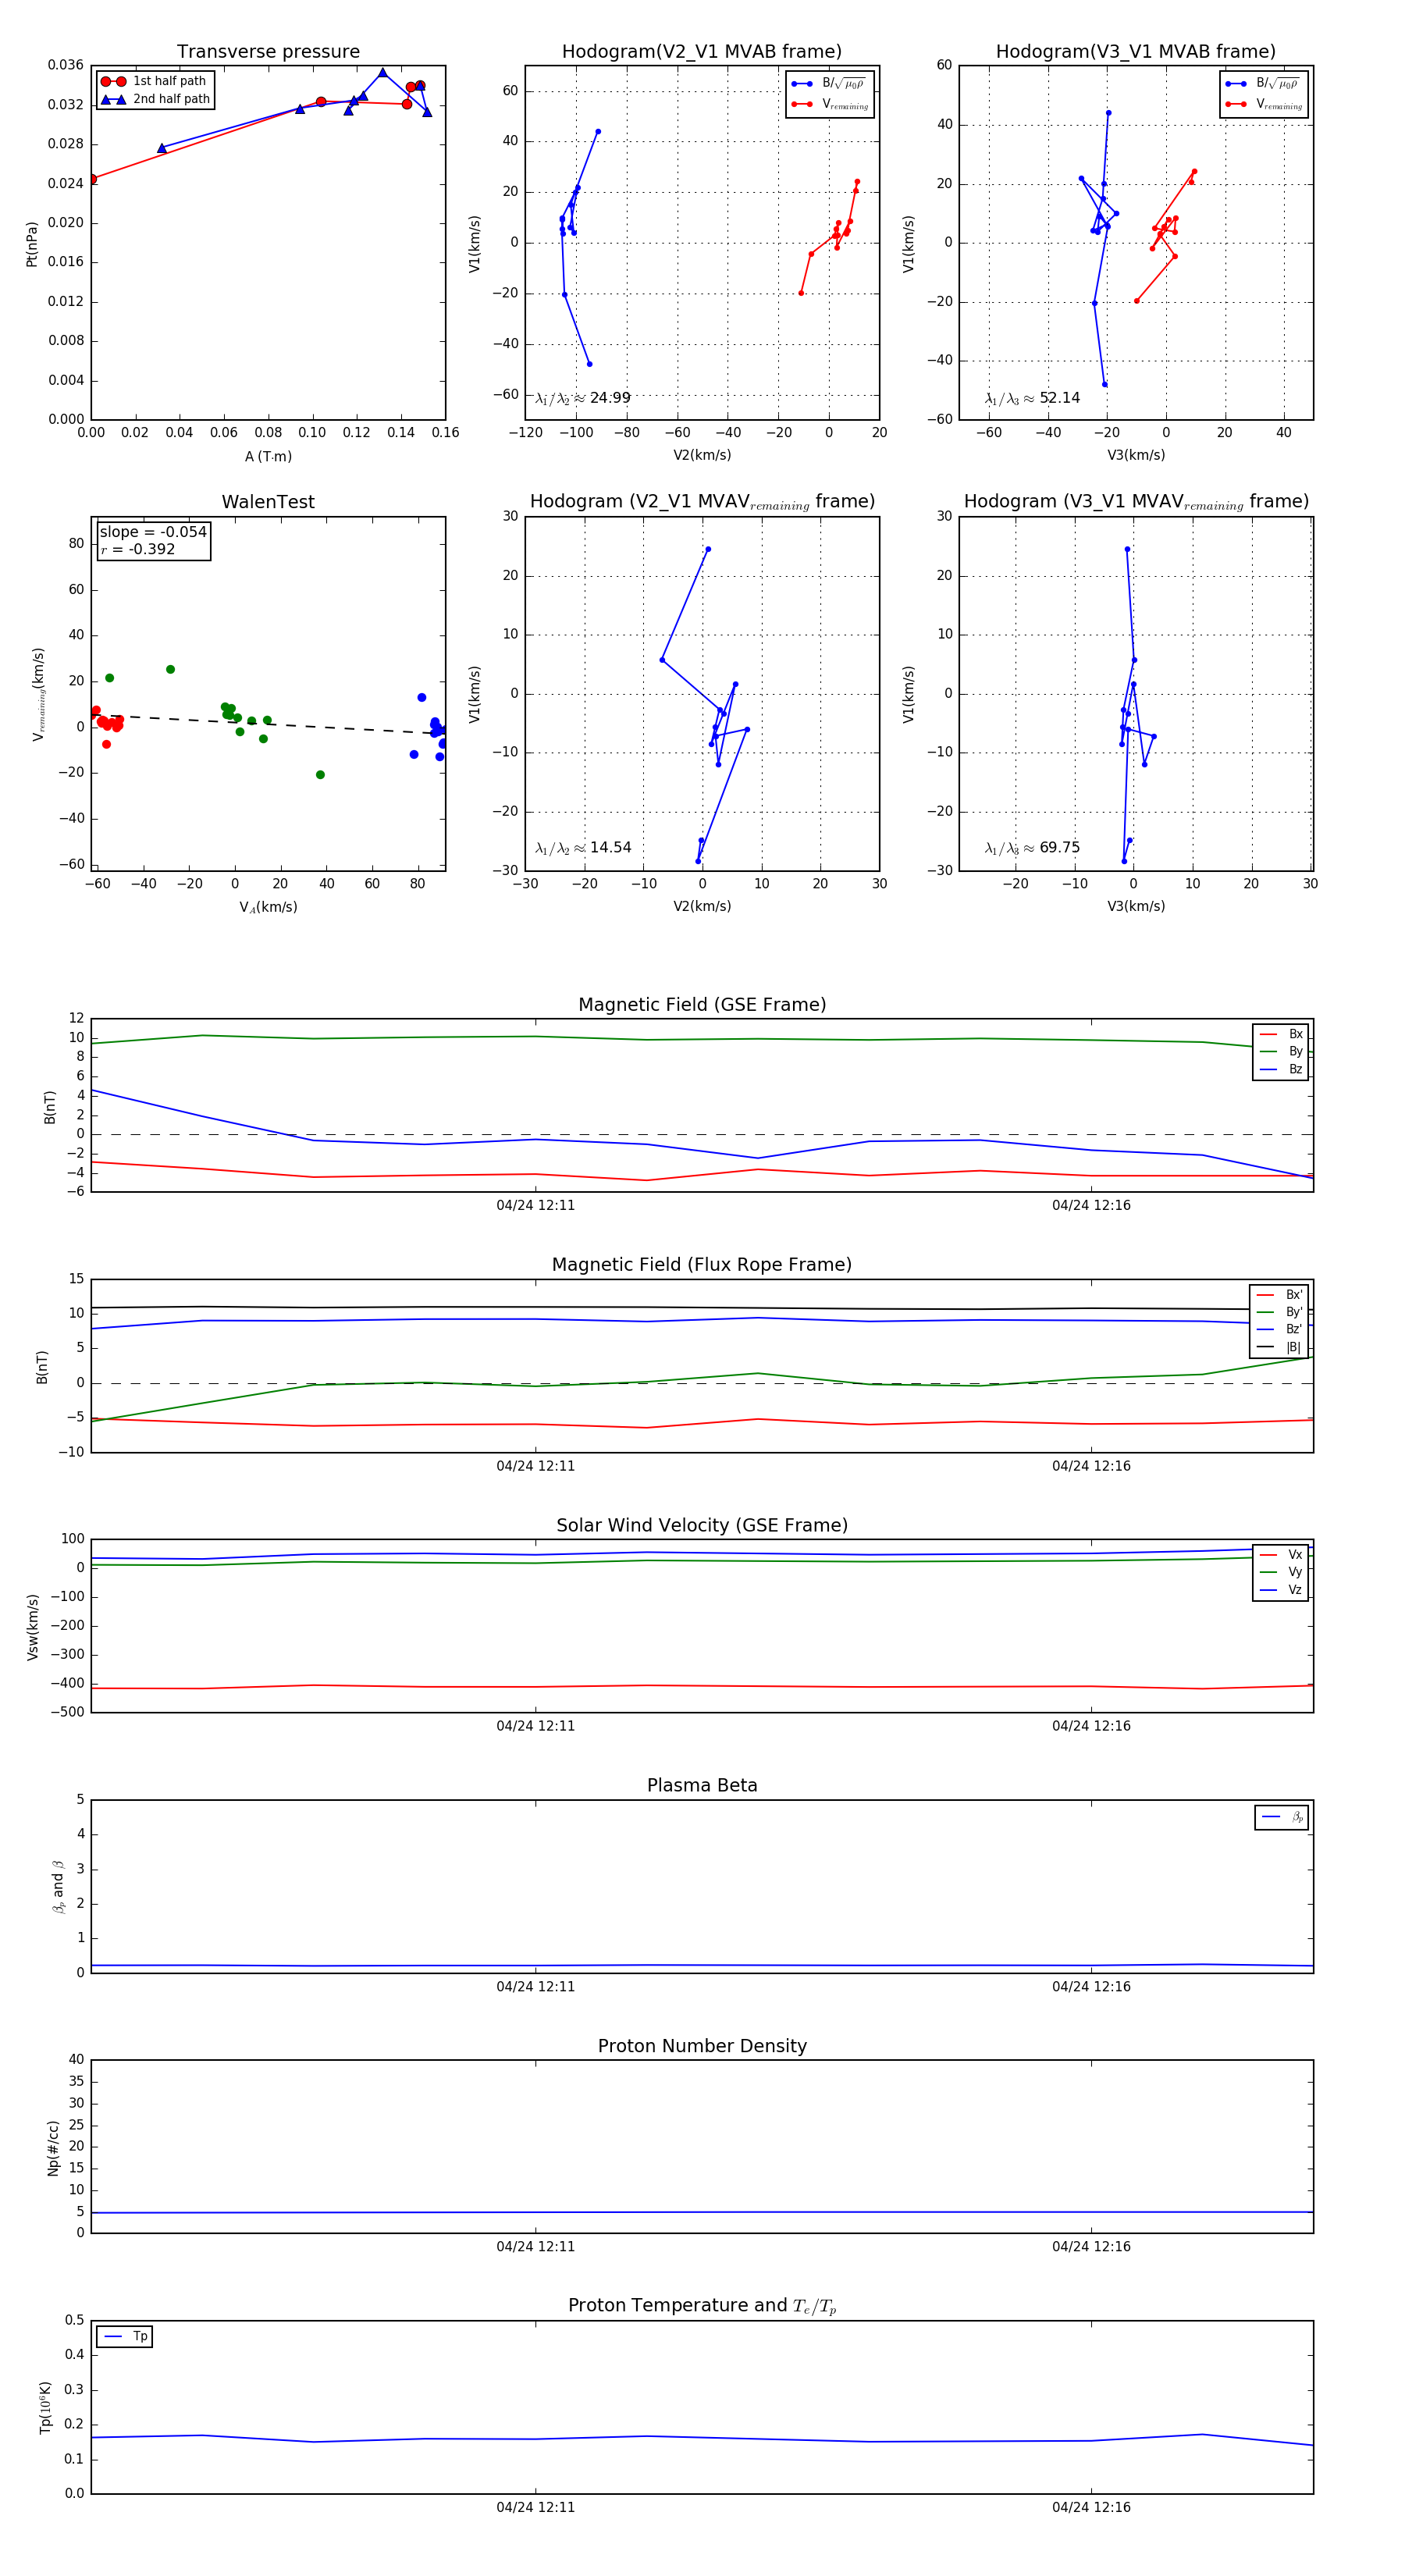
Task: Click the 'Solar Wind Velocity (GSE Frame)' title
Action: [x=702, y=1526]
